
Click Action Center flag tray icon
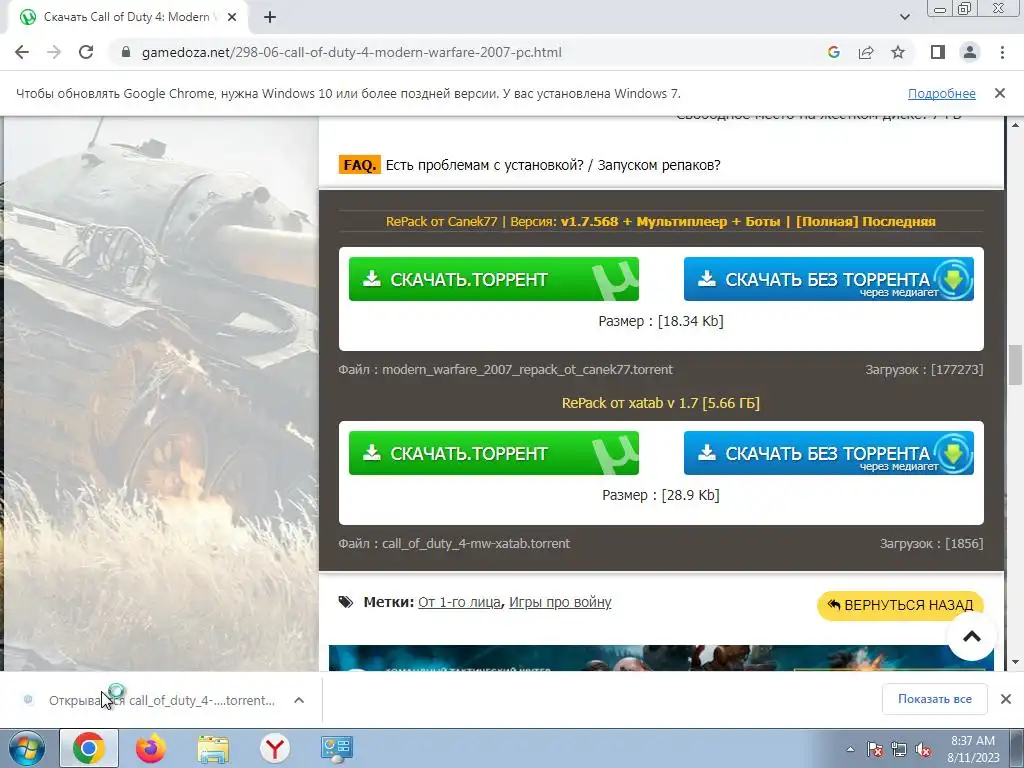[x=874, y=749]
